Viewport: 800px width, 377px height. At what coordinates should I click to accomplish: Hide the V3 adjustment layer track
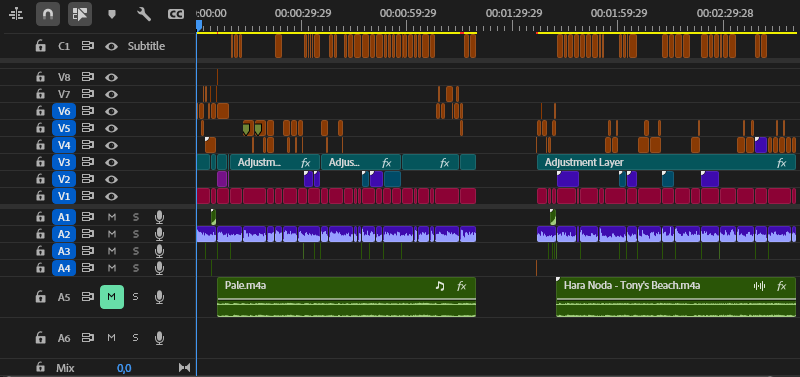pos(111,162)
